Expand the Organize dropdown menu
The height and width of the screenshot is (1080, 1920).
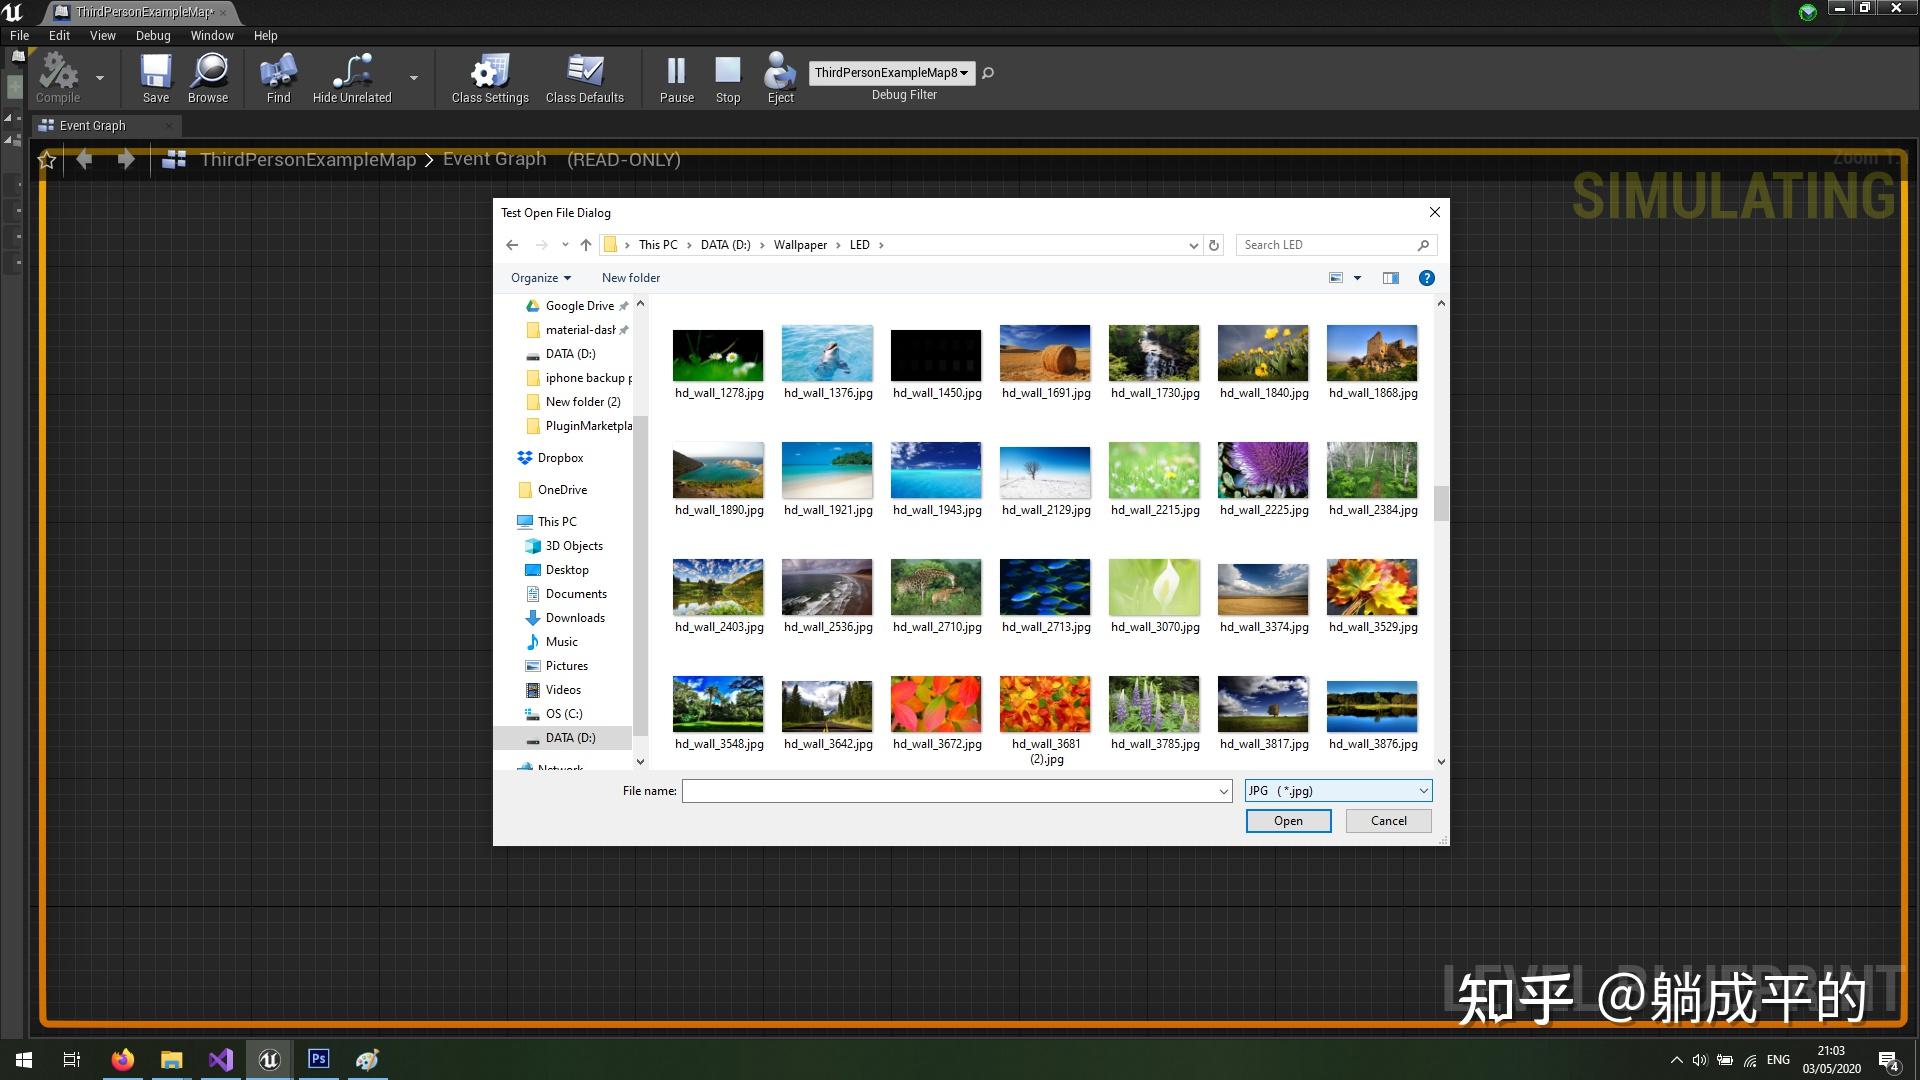coord(541,278)
